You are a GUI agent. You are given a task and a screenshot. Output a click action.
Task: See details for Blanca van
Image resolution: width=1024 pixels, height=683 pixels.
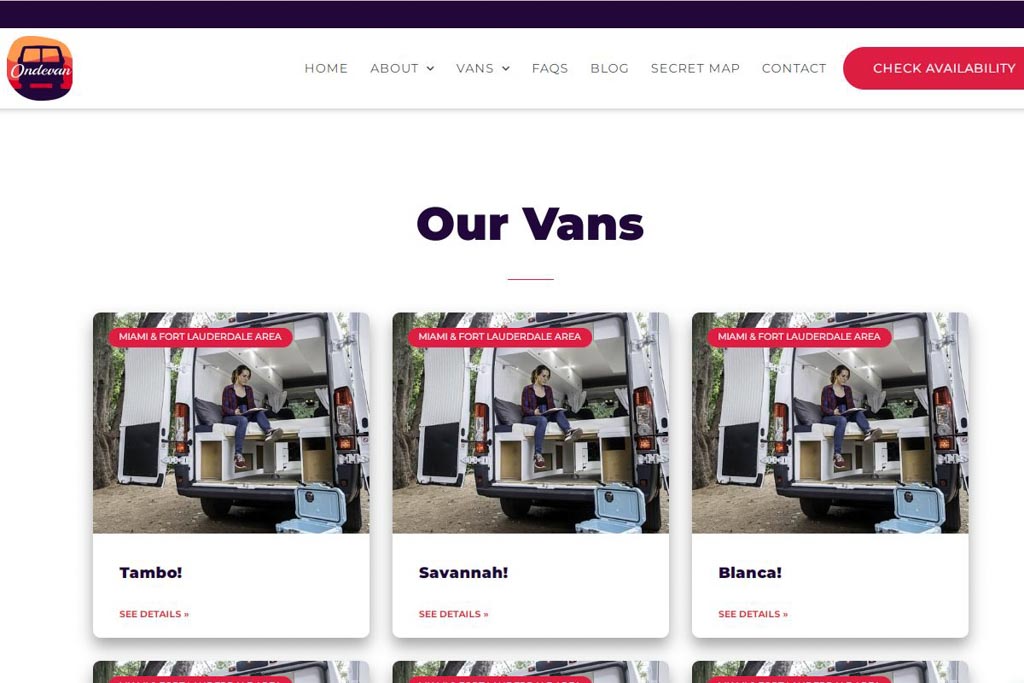(753, 614)
